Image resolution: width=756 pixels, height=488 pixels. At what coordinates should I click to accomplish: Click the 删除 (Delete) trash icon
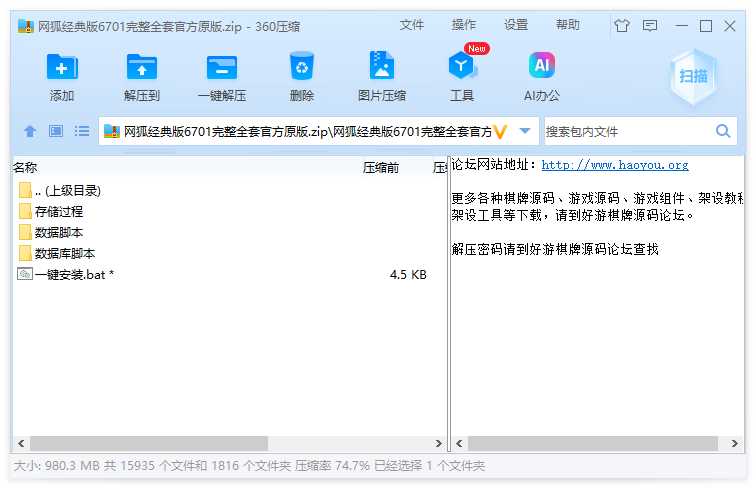click(302, 66)
